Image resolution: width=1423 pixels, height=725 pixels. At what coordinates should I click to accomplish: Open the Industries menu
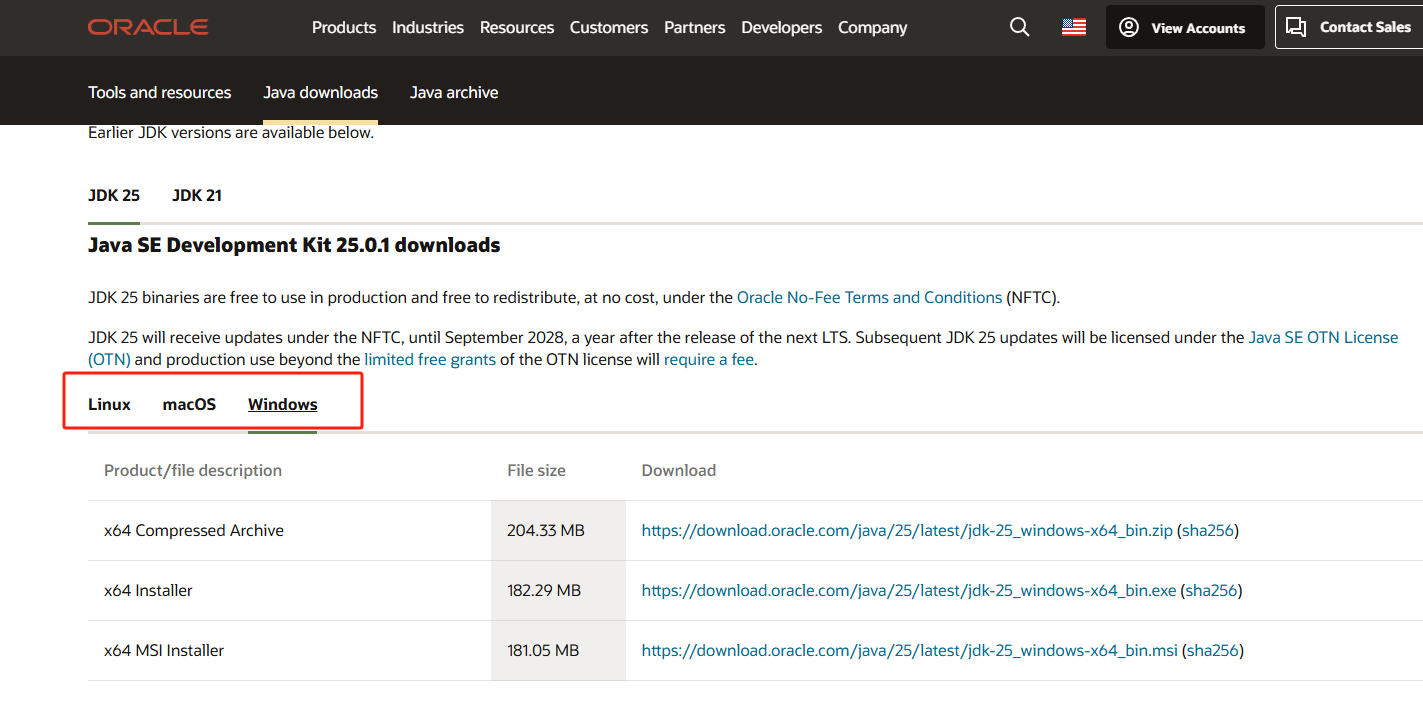tap(428, 28)
